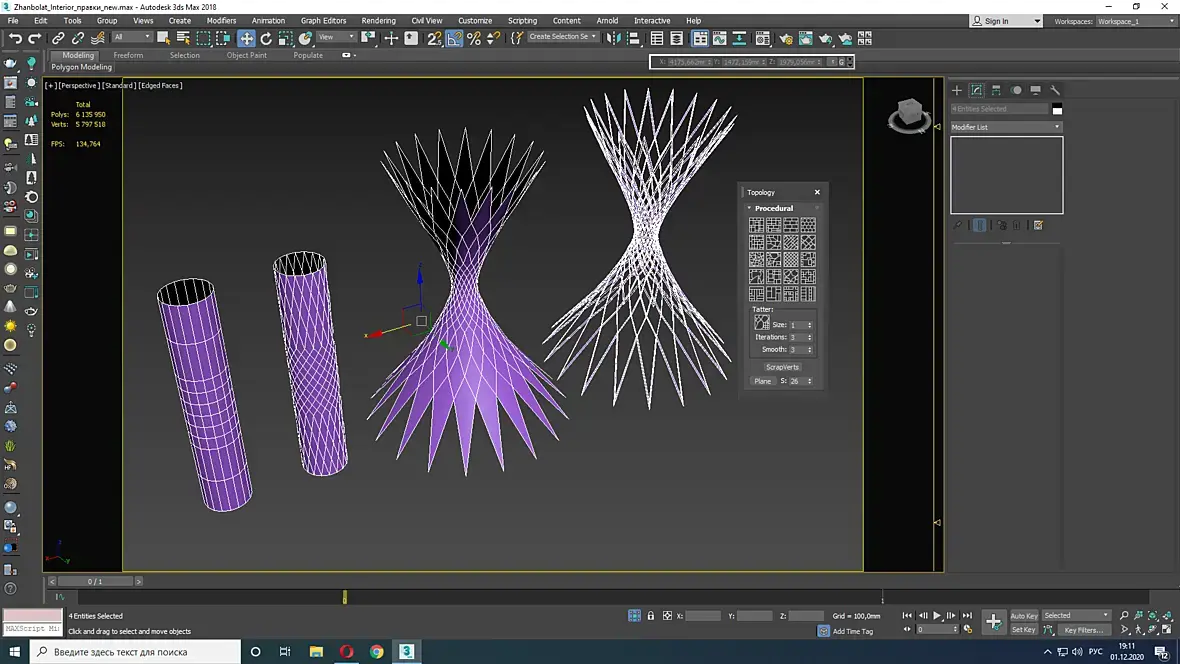This screenshot has width=1180, height=664.
Task: Open the Modify tab in command panel
Action: click(977, 90)
